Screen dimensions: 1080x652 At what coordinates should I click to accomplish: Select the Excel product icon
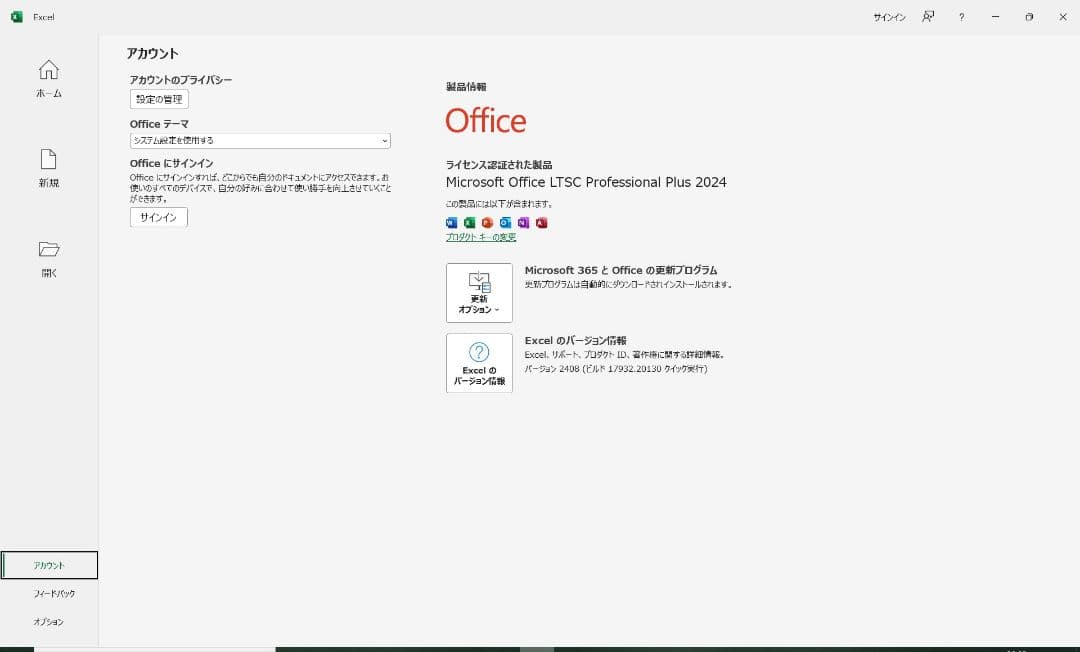coord(469,222)
